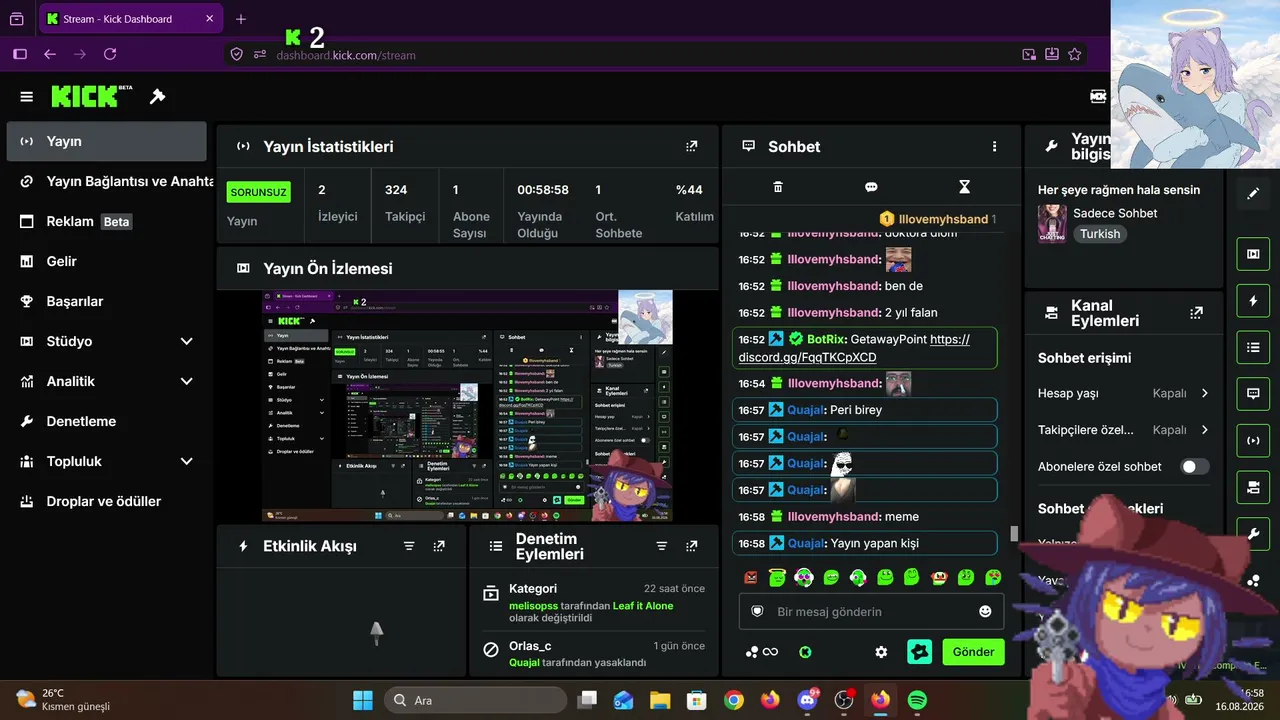Open the emoji picker in the message box
1280x720 pixels.
[x=985, y=611]
